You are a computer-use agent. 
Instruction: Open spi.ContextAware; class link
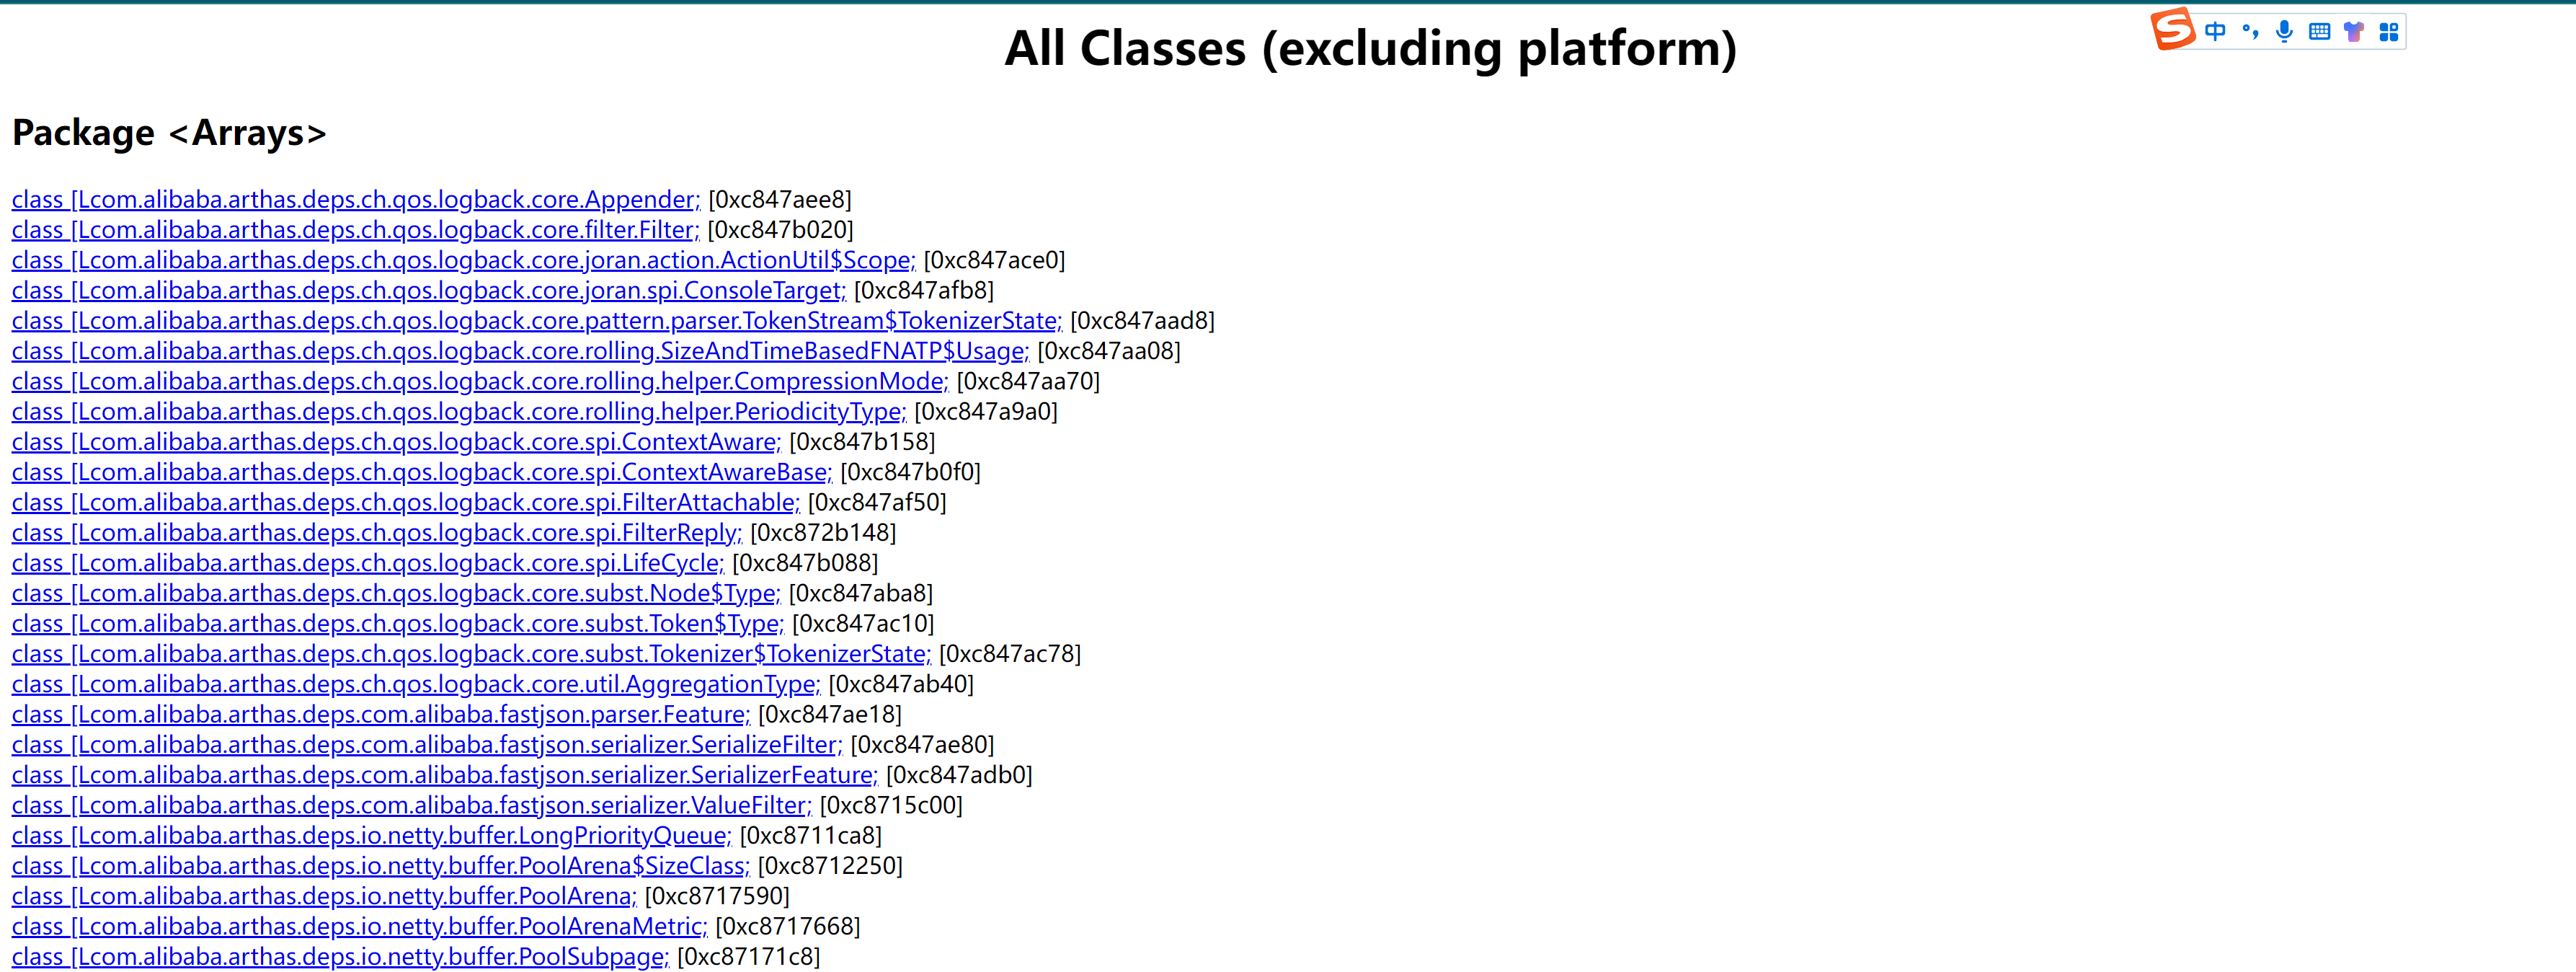point(396,442)
